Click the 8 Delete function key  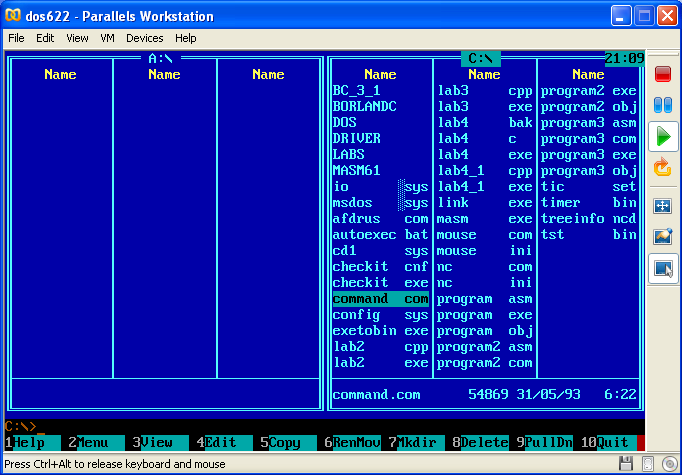(480, 443)
